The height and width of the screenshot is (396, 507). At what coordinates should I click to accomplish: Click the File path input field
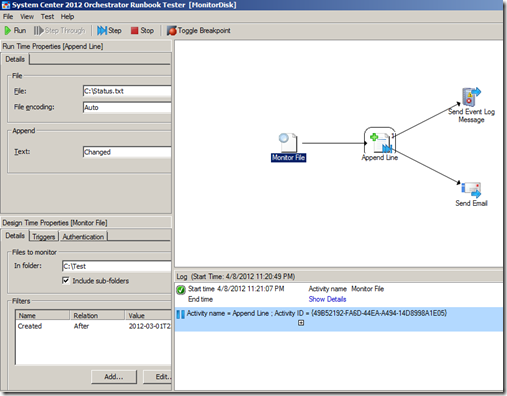(127, 91)
